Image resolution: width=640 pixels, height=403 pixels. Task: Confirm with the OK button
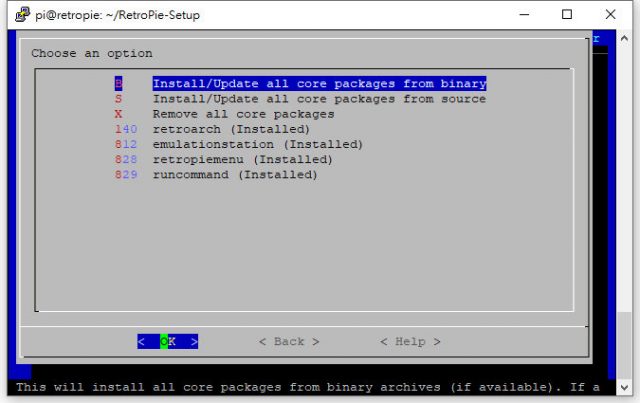[x=168, y=341]
